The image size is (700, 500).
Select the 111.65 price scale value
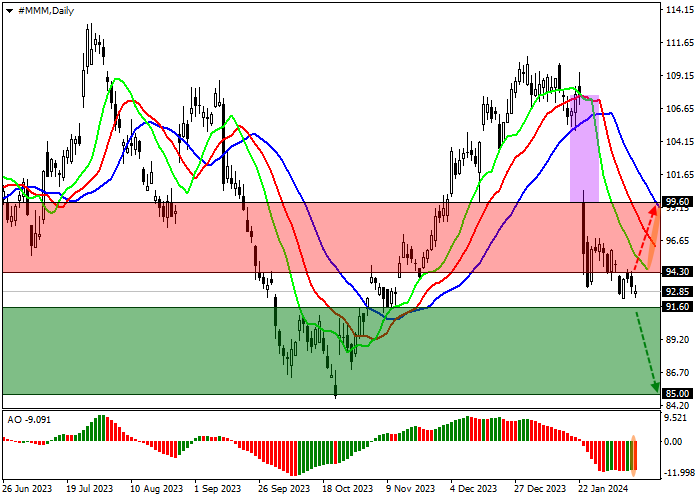pyautogui.click(x=680, y=43)
